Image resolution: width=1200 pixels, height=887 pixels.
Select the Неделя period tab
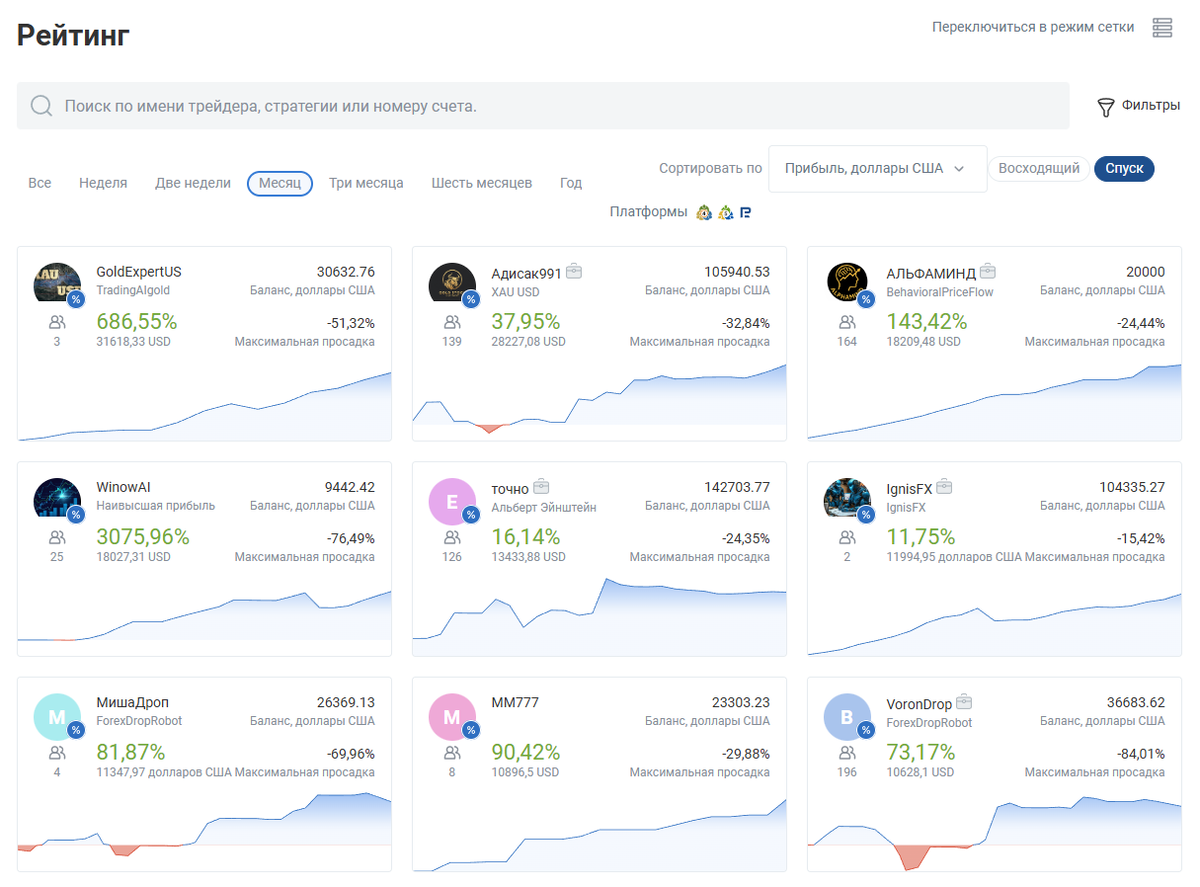point(103,183)
